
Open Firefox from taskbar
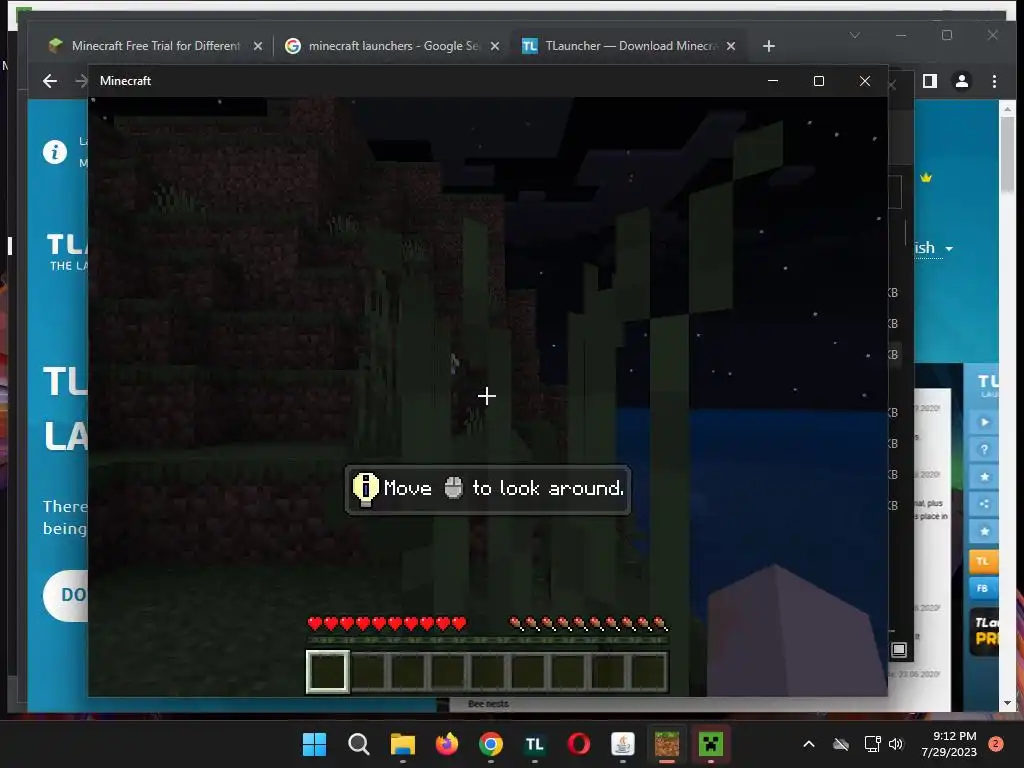click(447, 744)
